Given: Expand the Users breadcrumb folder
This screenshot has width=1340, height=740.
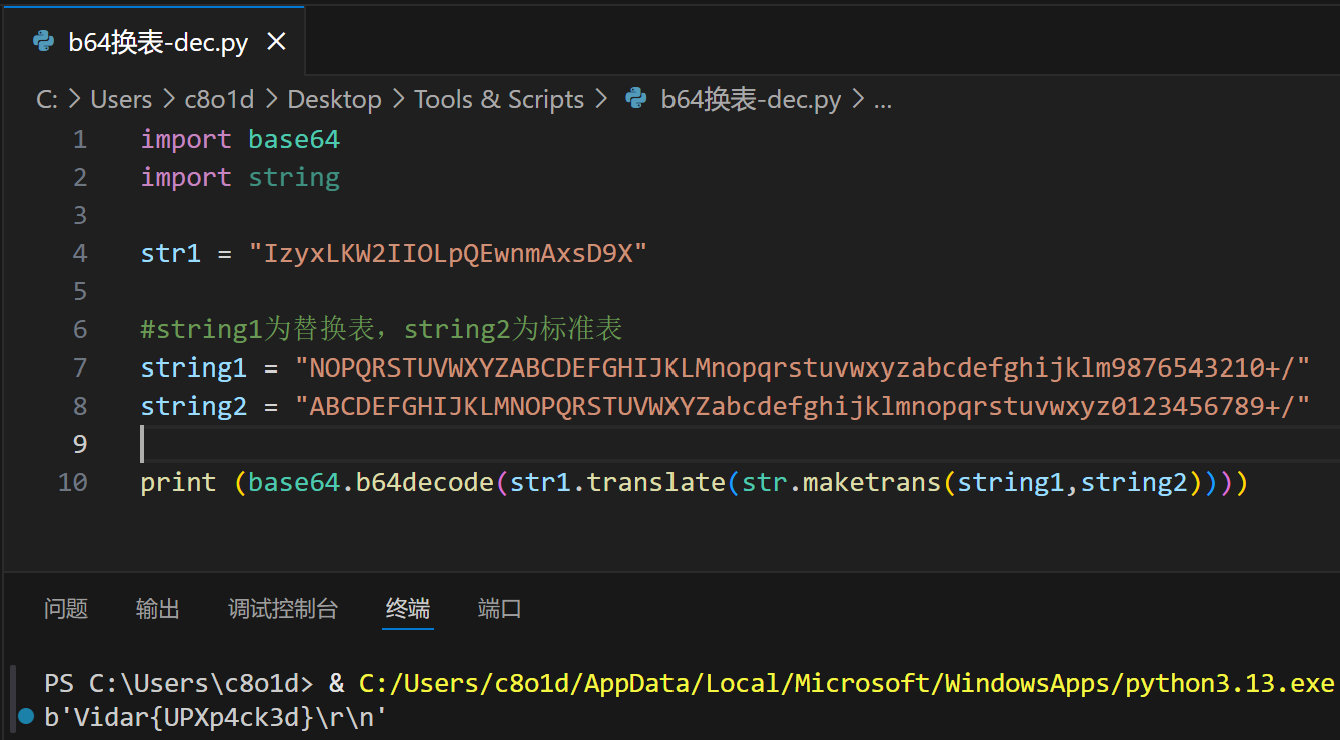Looking at the screenshot, I should [x=121, y=99].
